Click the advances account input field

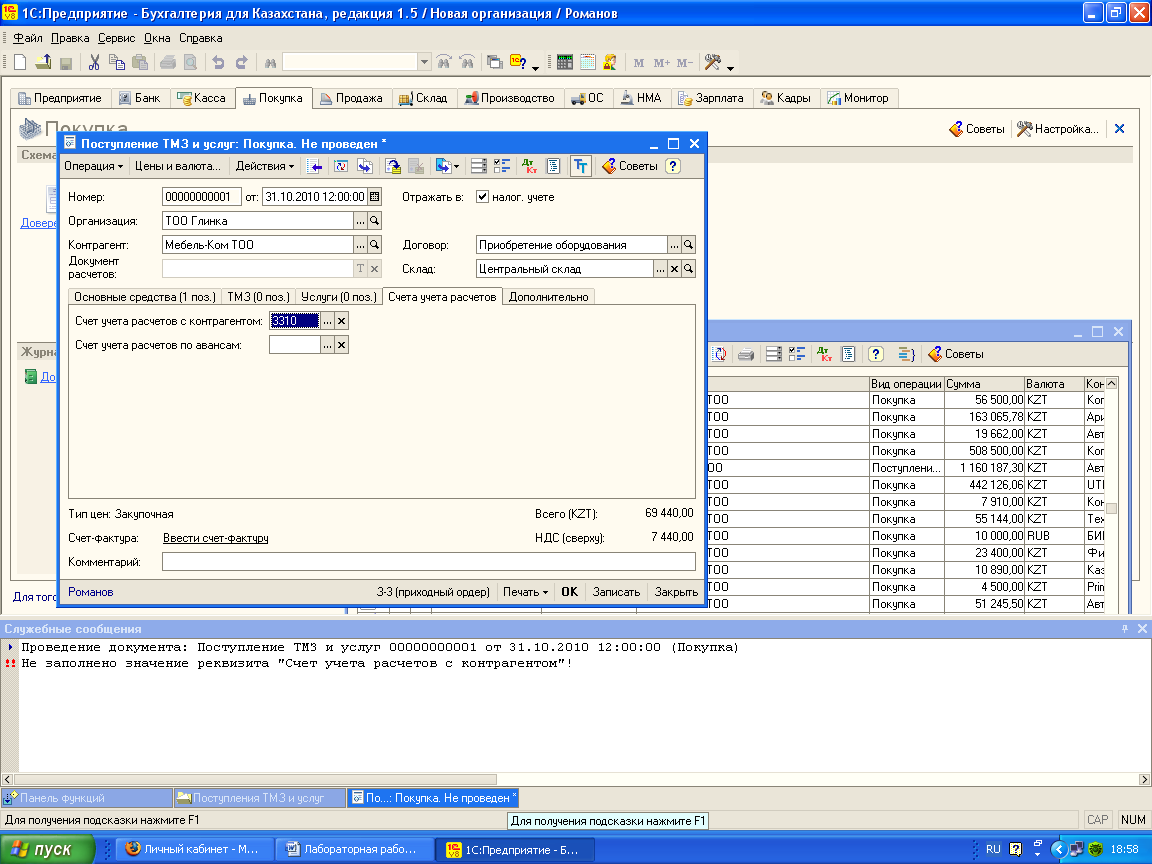tap(295, 345)
